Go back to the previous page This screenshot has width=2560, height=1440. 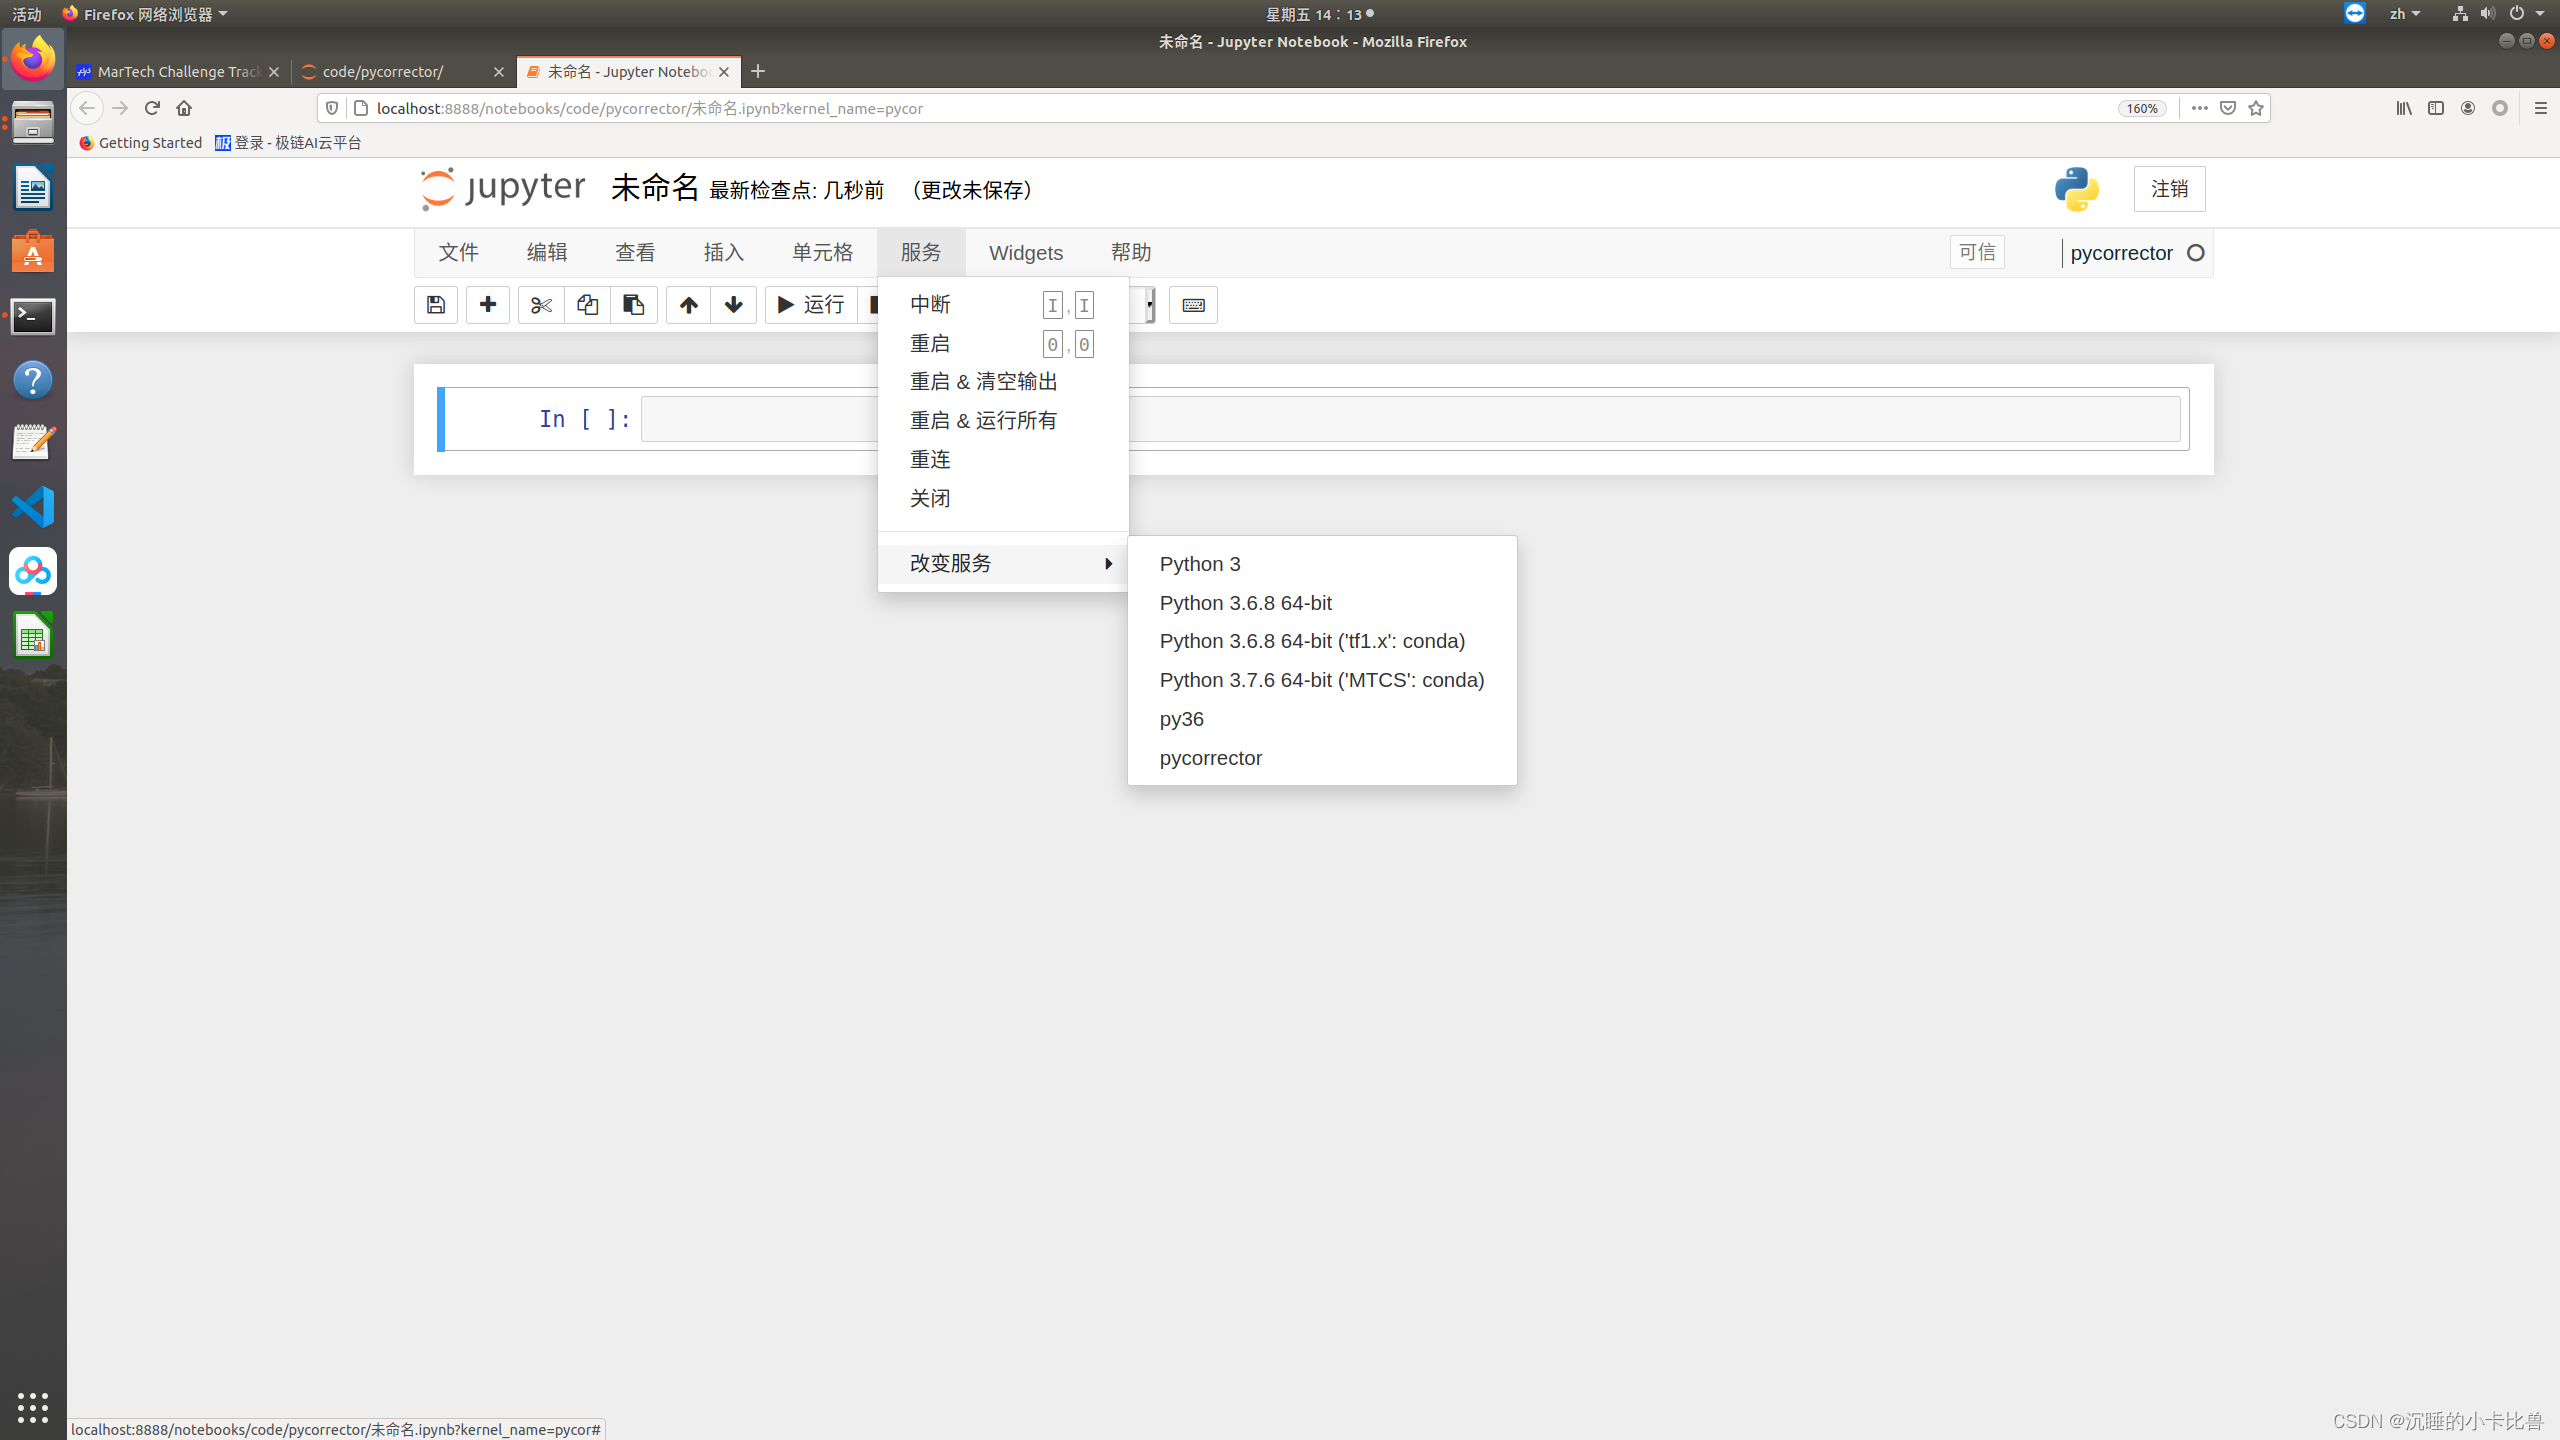tap(87, 108)
